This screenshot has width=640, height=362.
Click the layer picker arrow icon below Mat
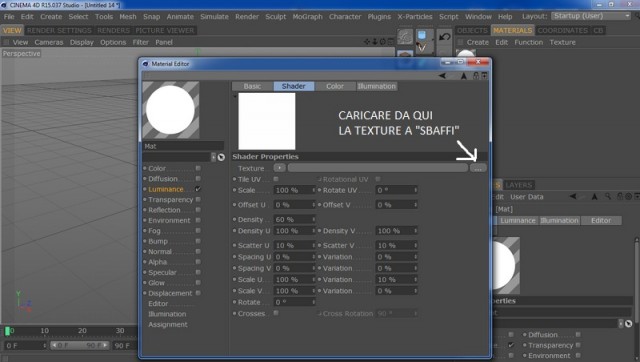[x=221, y=157]
